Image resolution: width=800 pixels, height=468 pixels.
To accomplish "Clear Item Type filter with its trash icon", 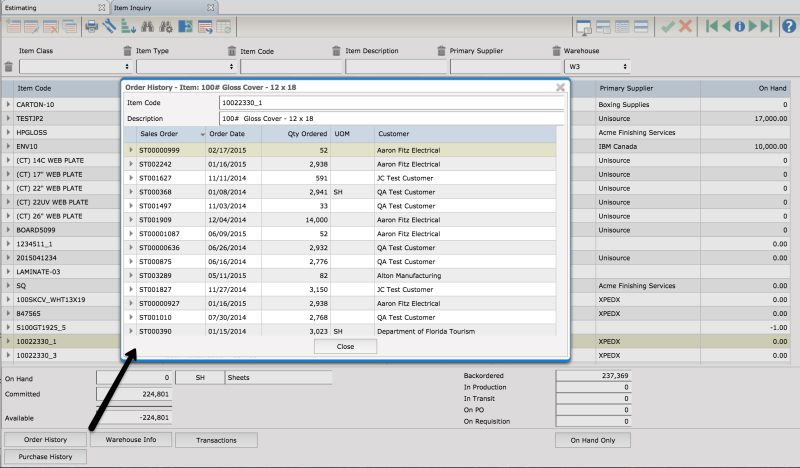I will click(127, 51).
